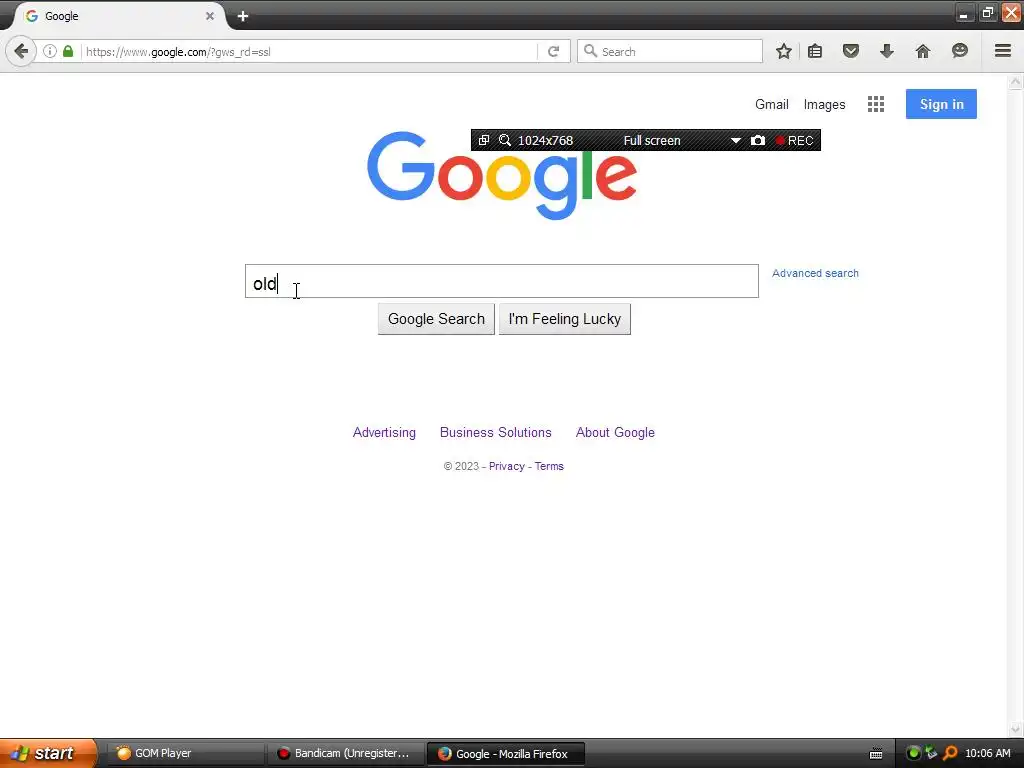Switch to Bandicam taskbar window
Screen dimensions: 1024x768
[x=346, y=753]
